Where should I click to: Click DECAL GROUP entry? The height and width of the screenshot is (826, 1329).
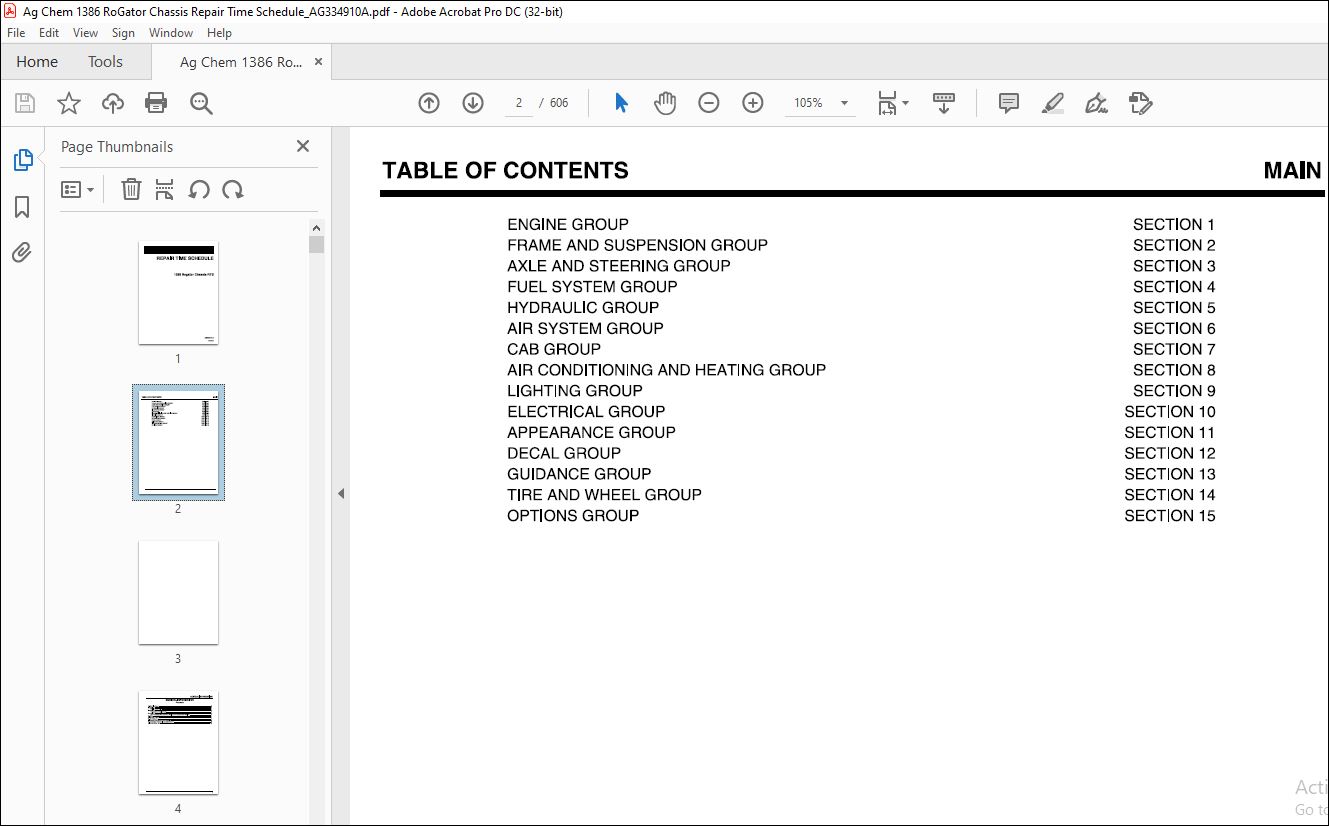coord(564,453)
